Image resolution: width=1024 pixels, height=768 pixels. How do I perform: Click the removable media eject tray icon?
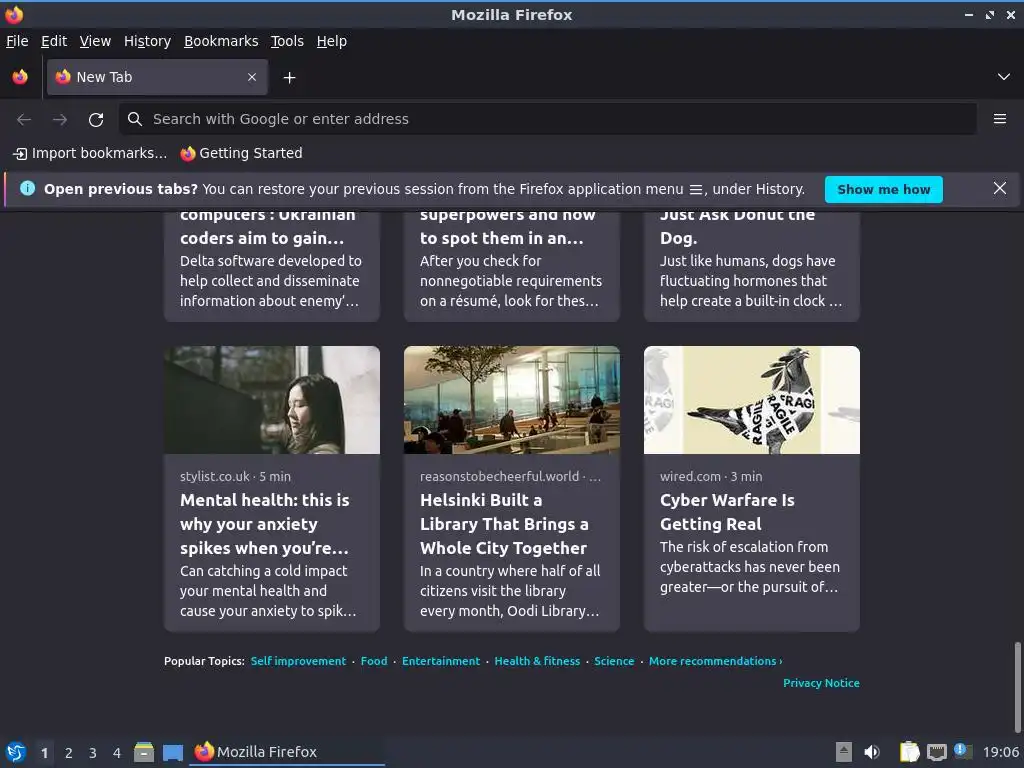pyautogui.click(x=844, y=752)
